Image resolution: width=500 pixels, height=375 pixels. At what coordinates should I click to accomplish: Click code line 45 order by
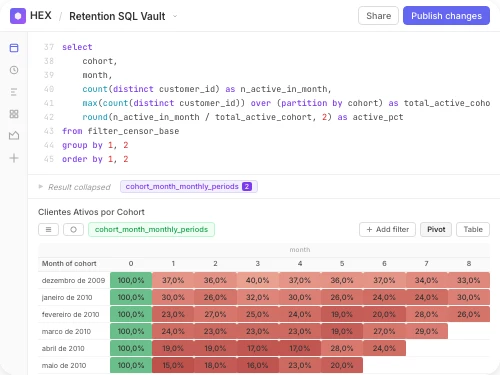point(95,159)
